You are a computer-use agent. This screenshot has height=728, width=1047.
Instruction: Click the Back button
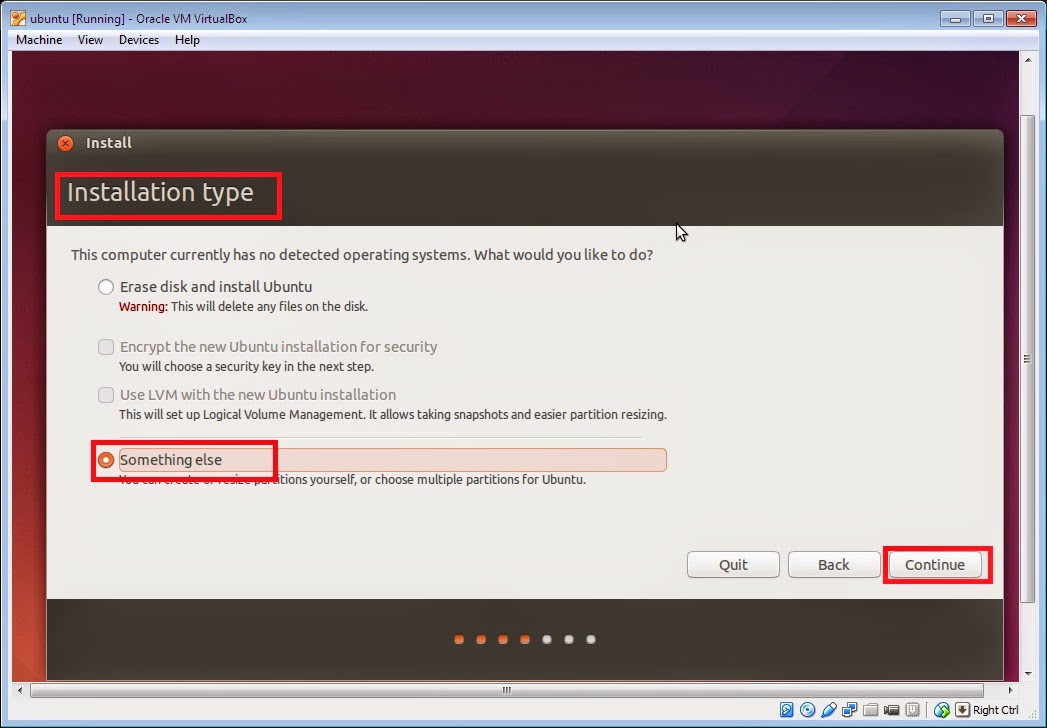834,564
